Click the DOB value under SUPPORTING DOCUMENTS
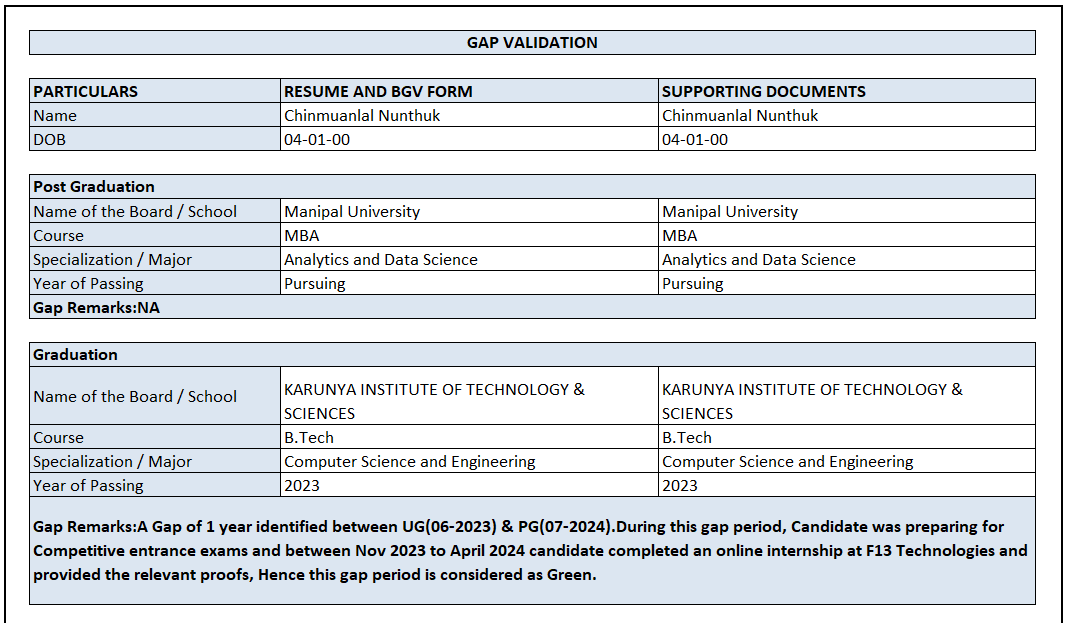This screenshot has height=623, width=1067. click(695, 140)
